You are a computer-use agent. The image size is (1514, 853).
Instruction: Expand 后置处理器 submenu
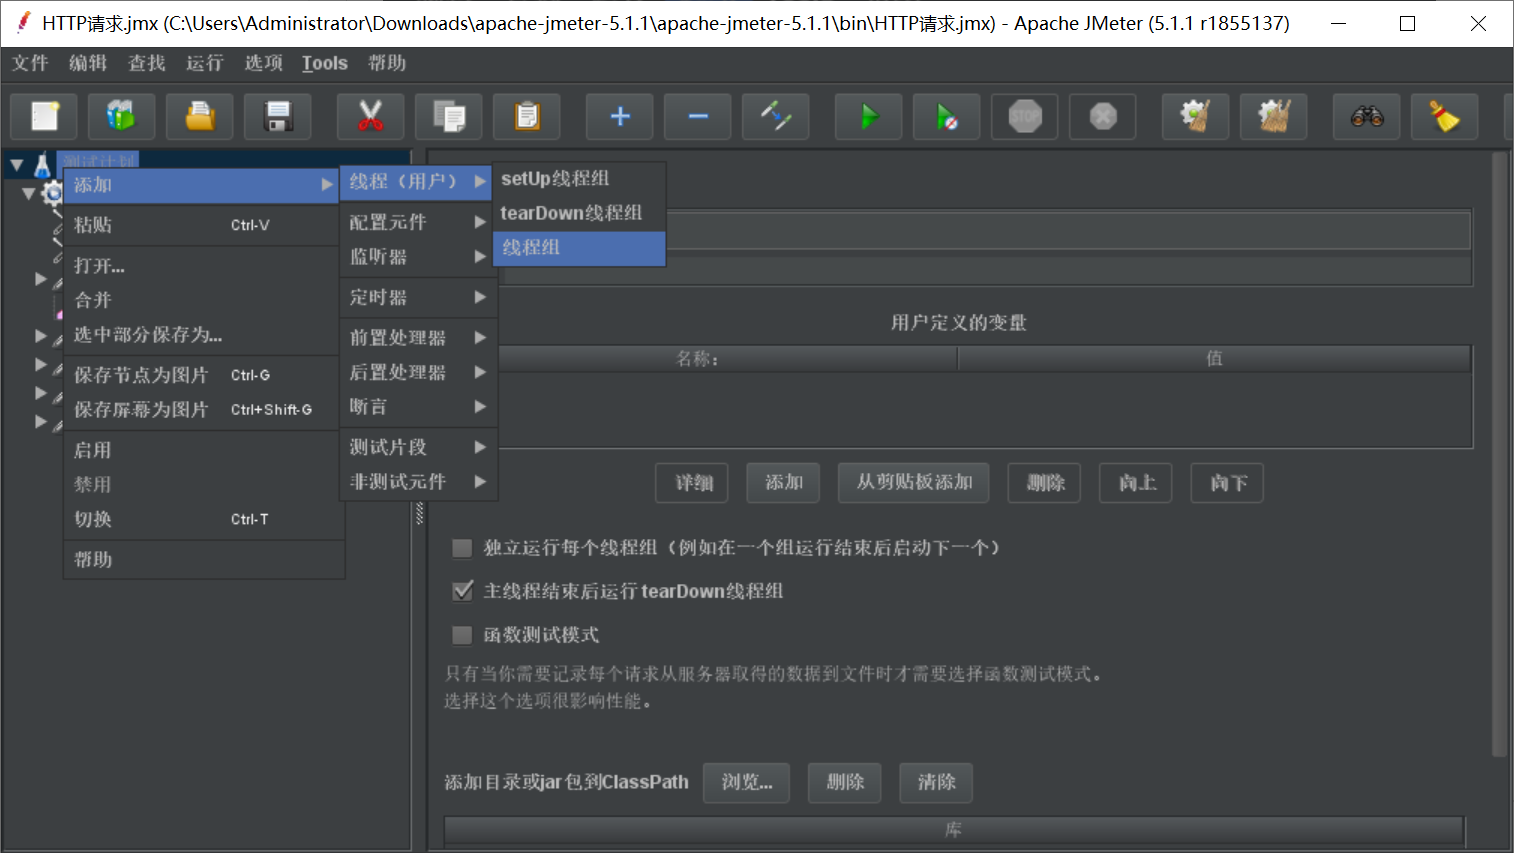point(418,372)
